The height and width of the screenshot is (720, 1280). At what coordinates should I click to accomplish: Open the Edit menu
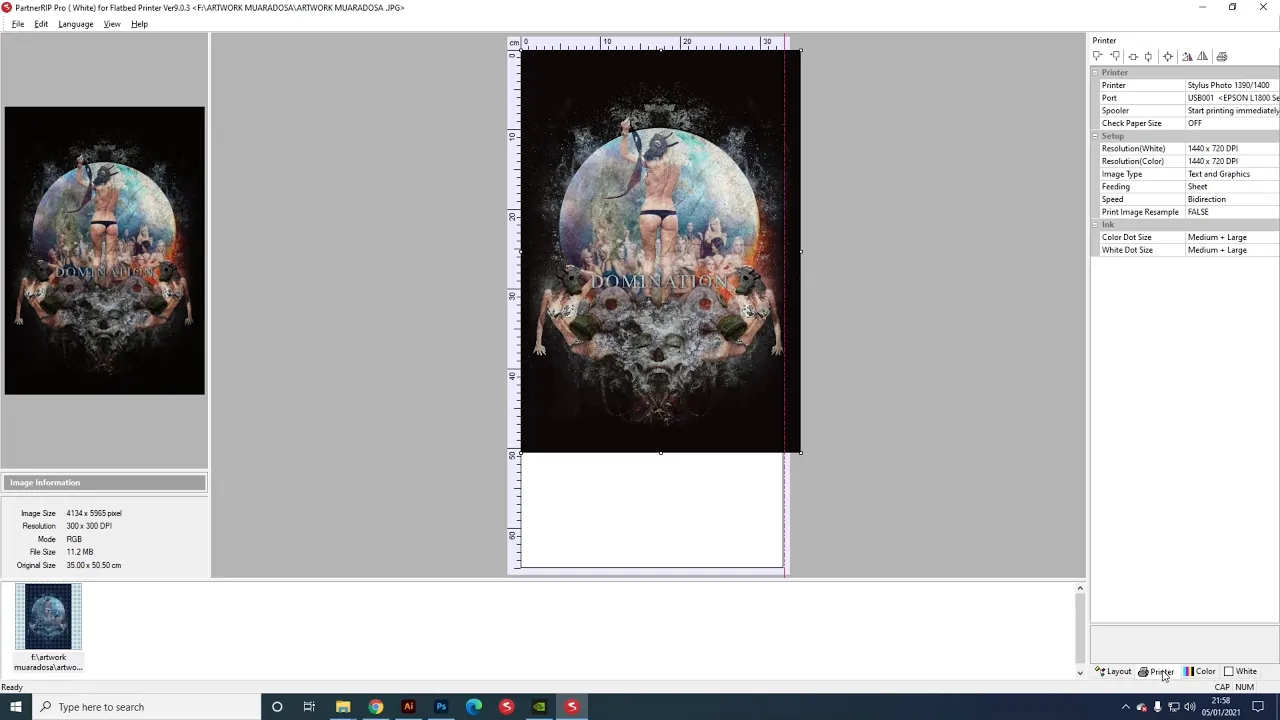pyautogui.click(x=41, y=24)
